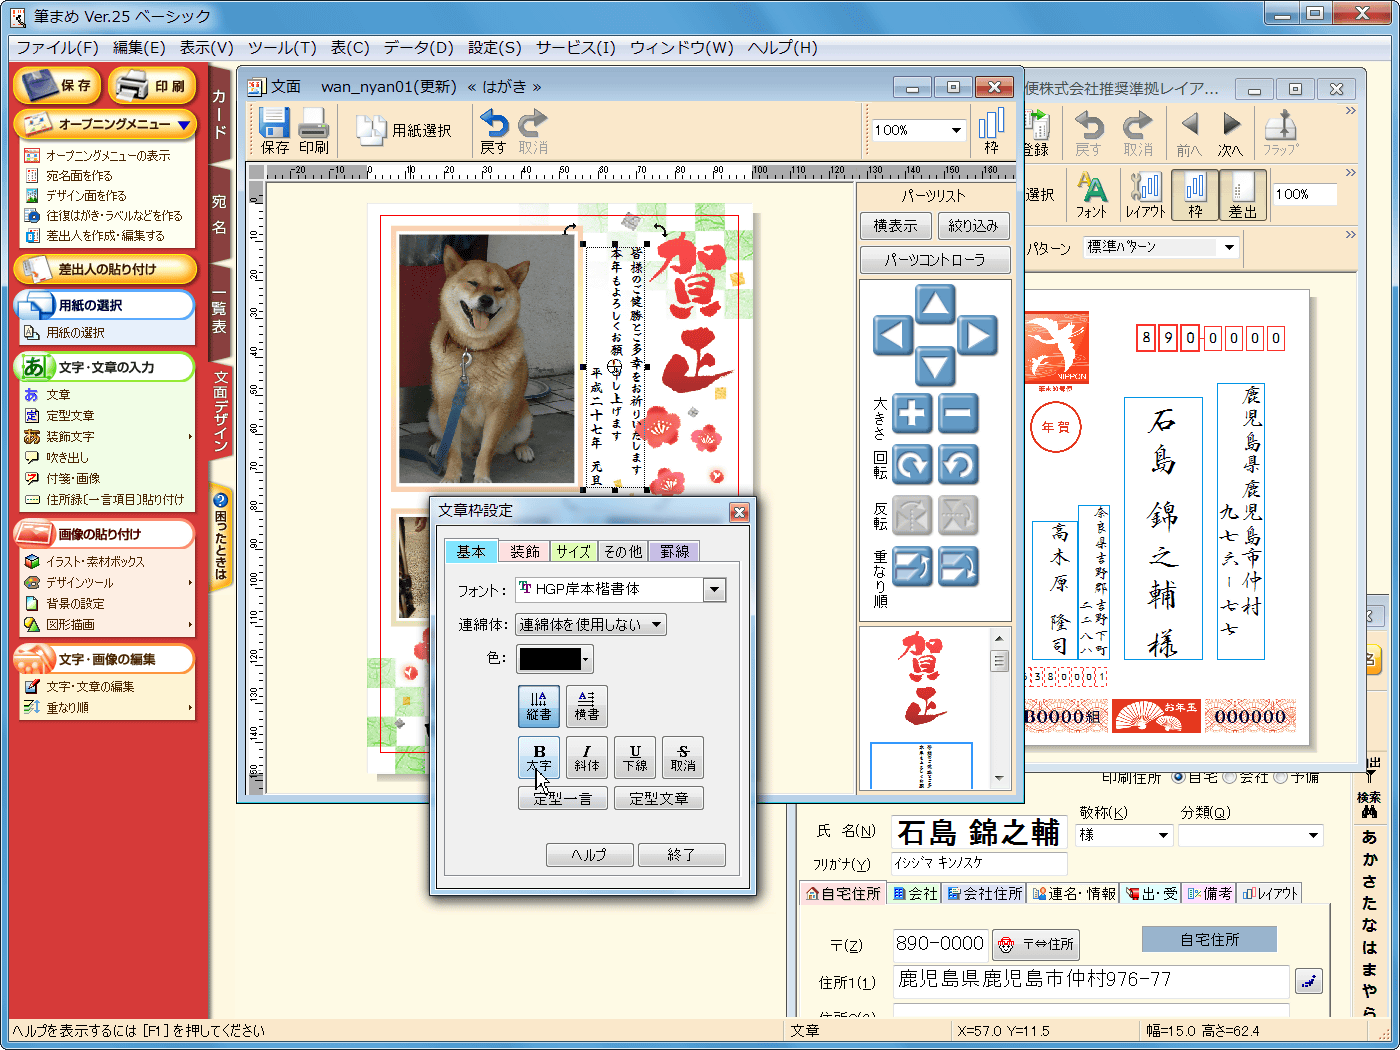Select horizontal writing 横書 in dialog

[x=587, y=706]
